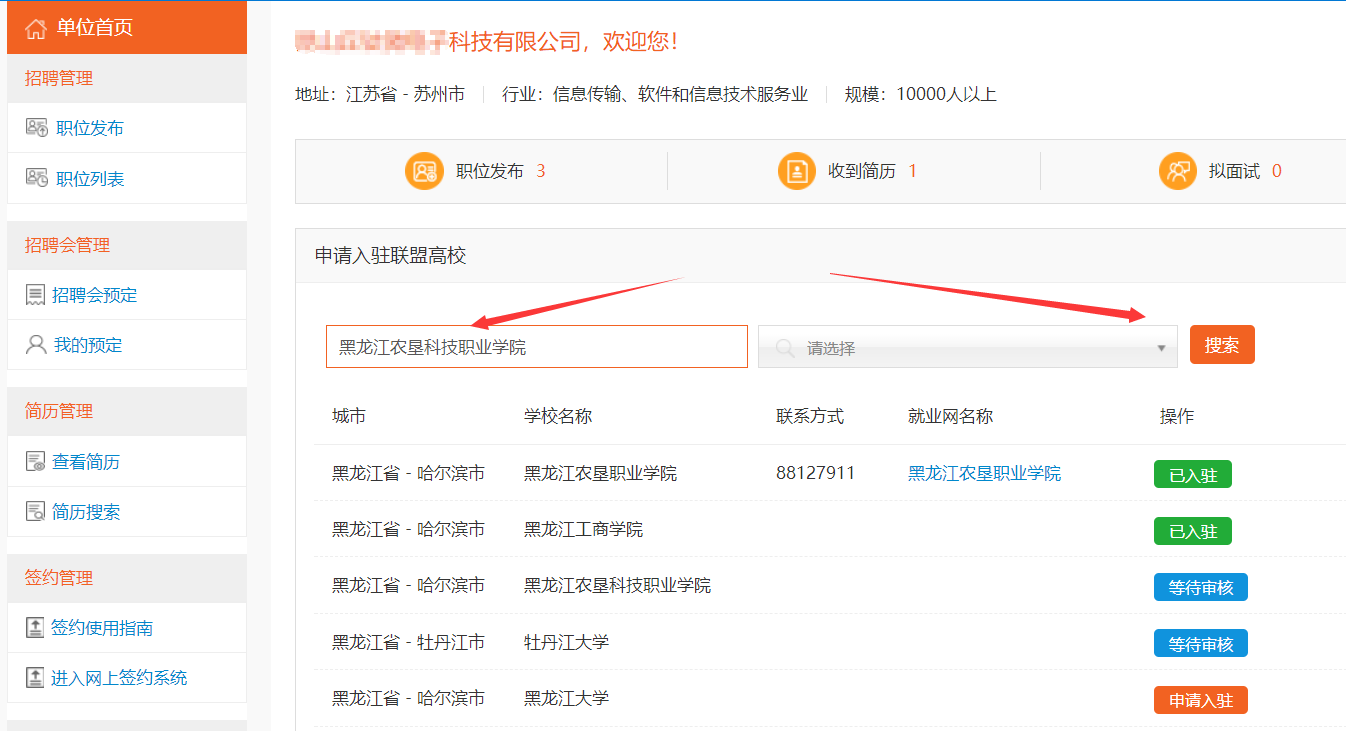Click the 我的预定 person icon

pyautogui.click(x=36, y=345)
